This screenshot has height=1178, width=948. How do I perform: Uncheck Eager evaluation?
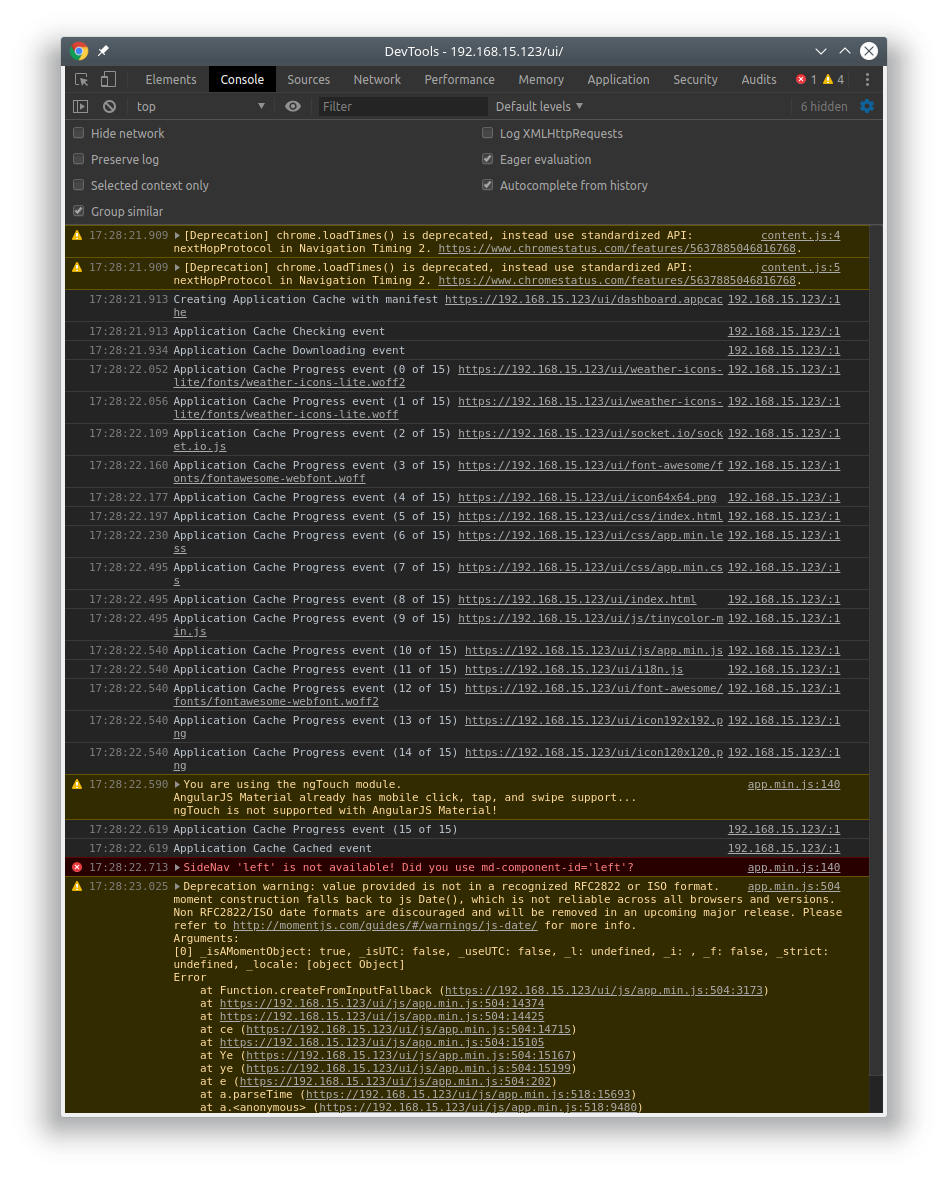point(487,158)
